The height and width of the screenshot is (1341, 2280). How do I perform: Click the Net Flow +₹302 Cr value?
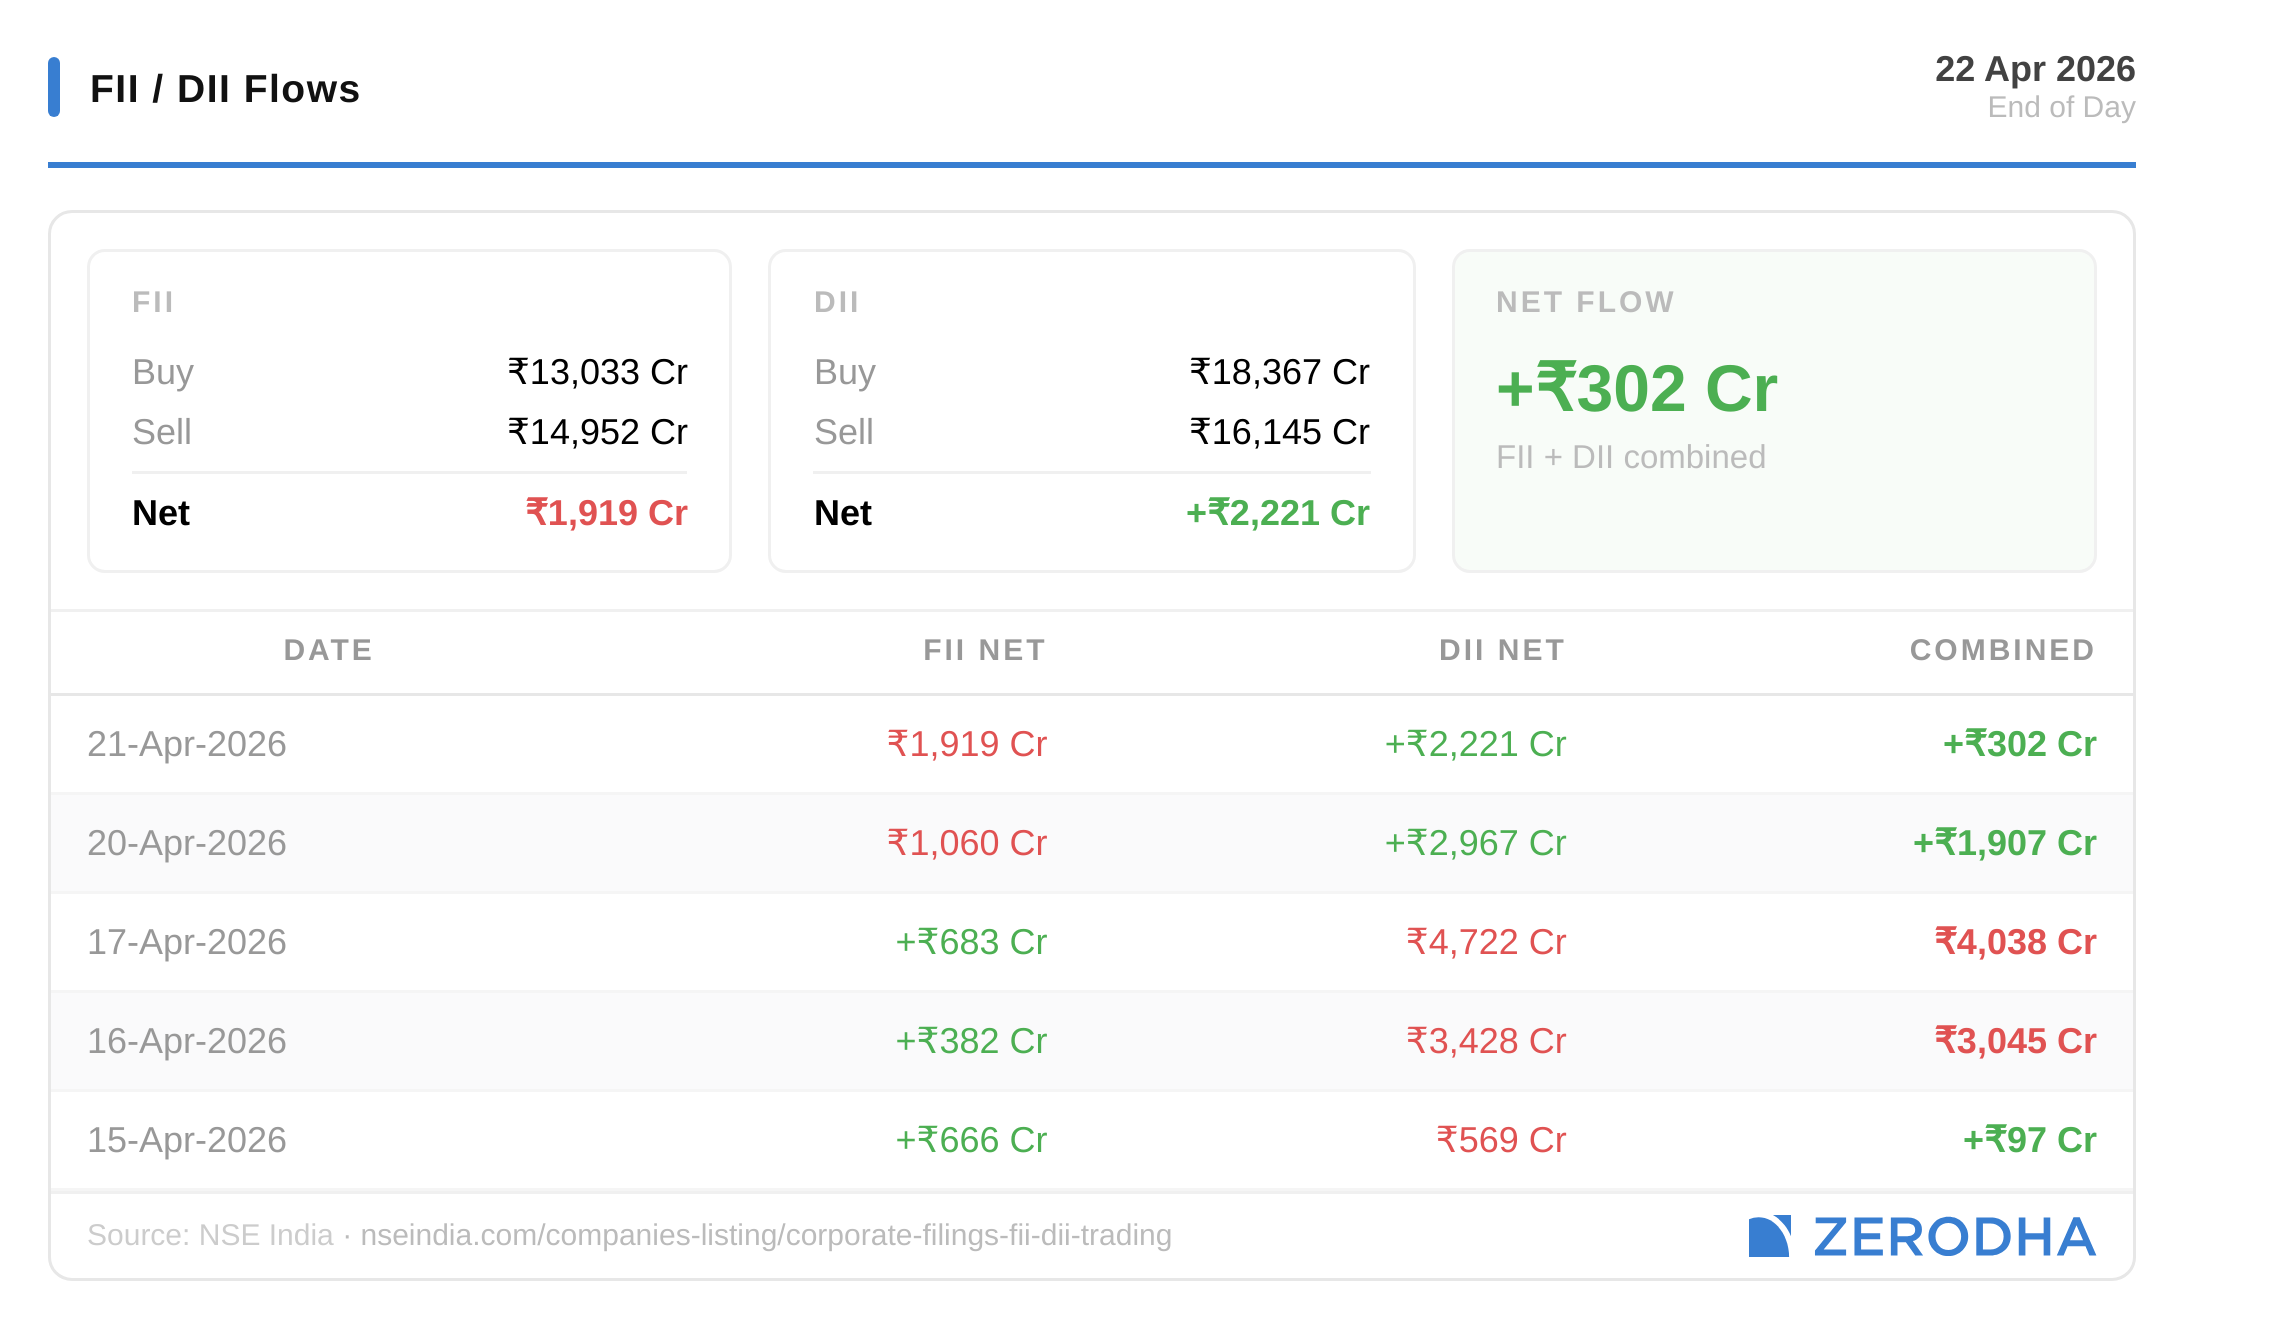click(1636, 388)
